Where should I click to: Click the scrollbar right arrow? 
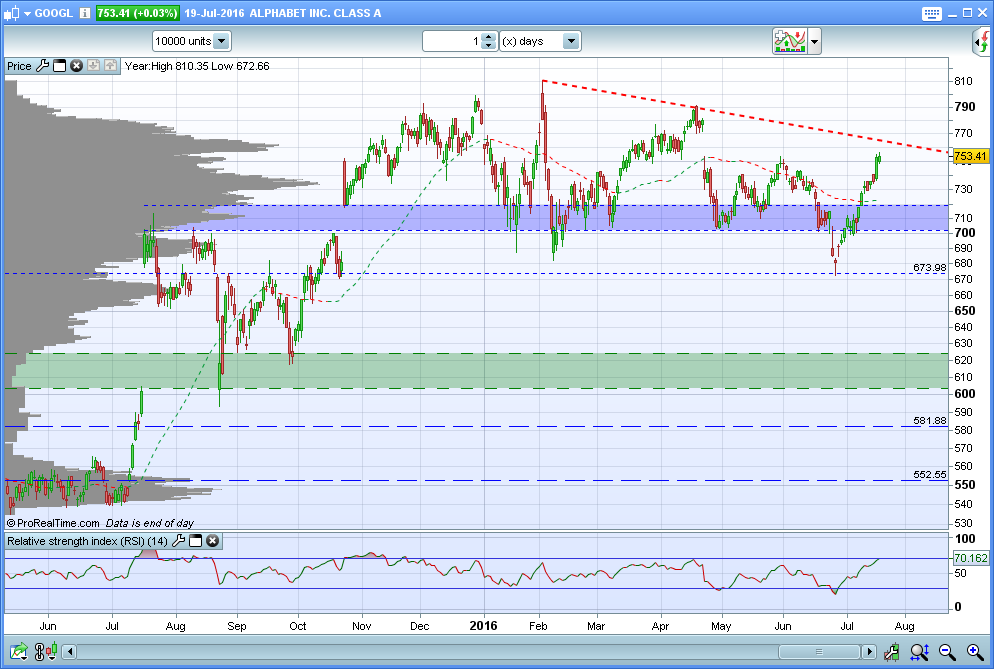(869, 651)
